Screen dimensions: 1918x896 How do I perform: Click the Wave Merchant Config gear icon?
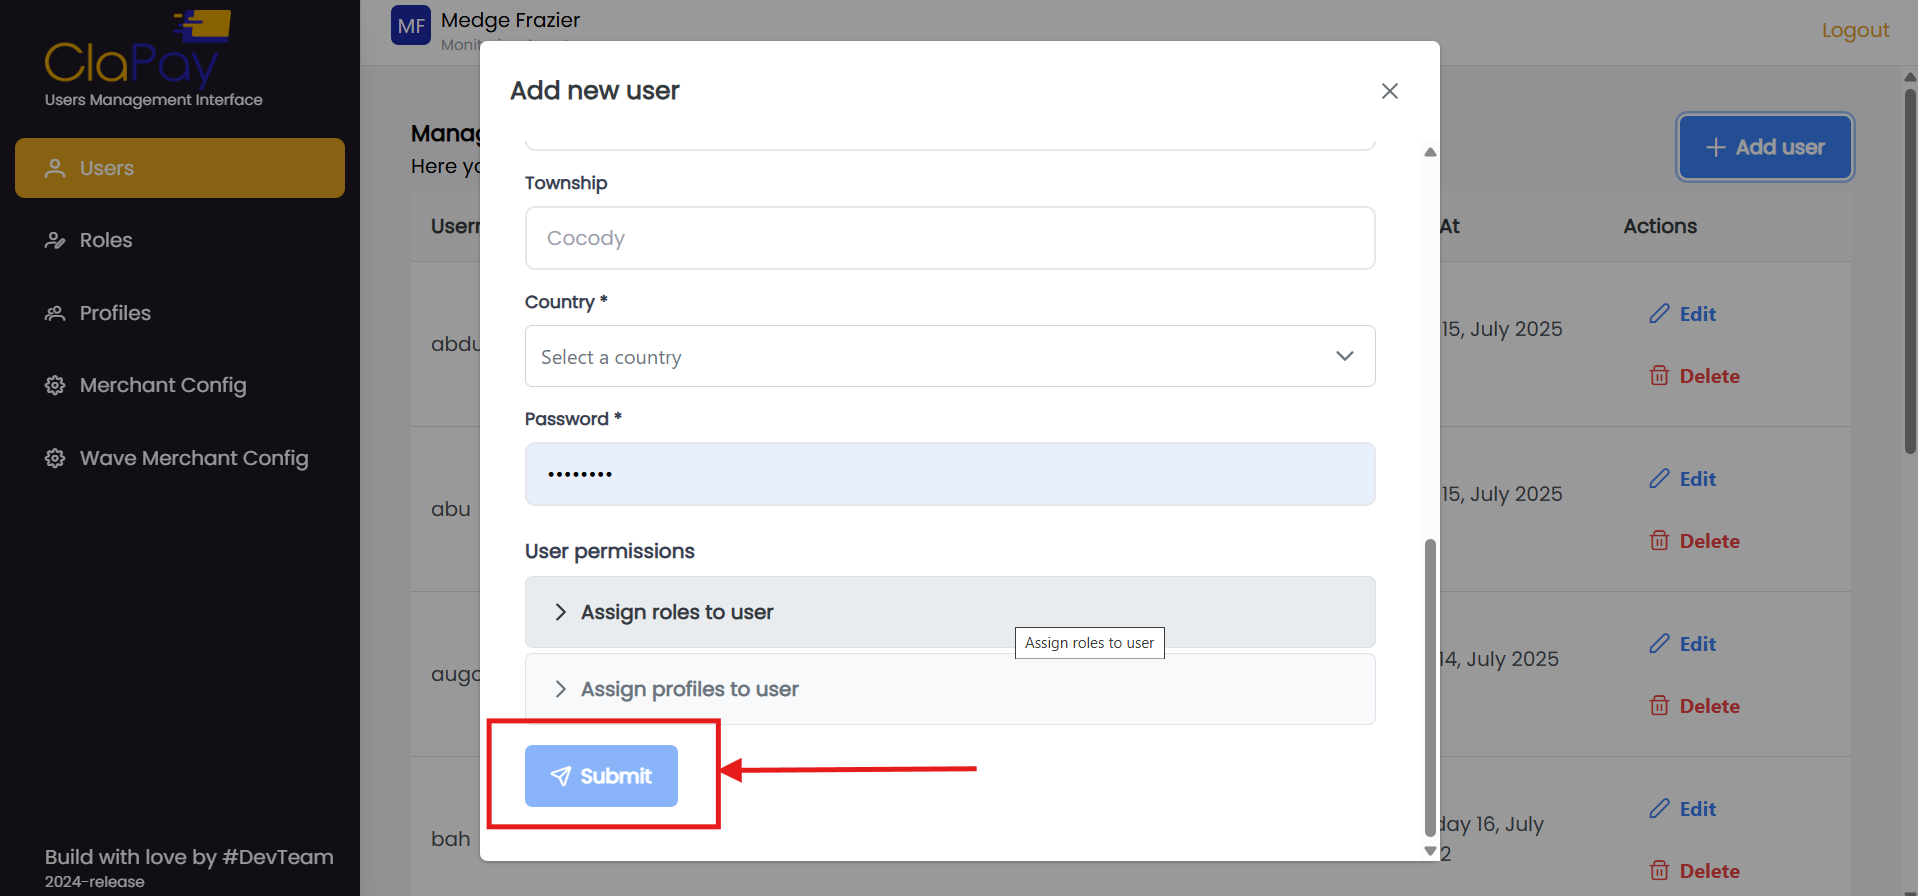55,458
